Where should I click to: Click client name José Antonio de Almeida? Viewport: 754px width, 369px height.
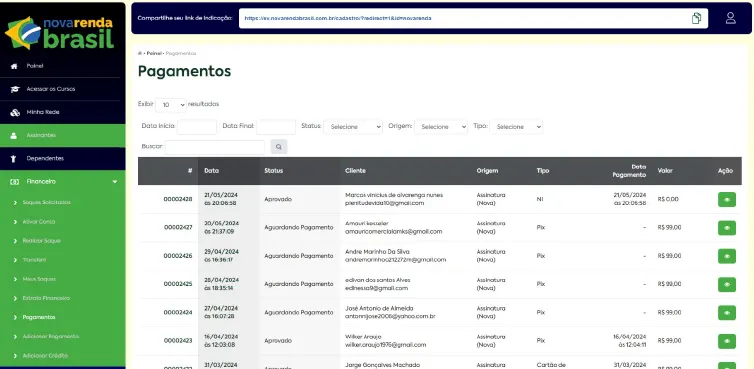(x=379, y=308)
